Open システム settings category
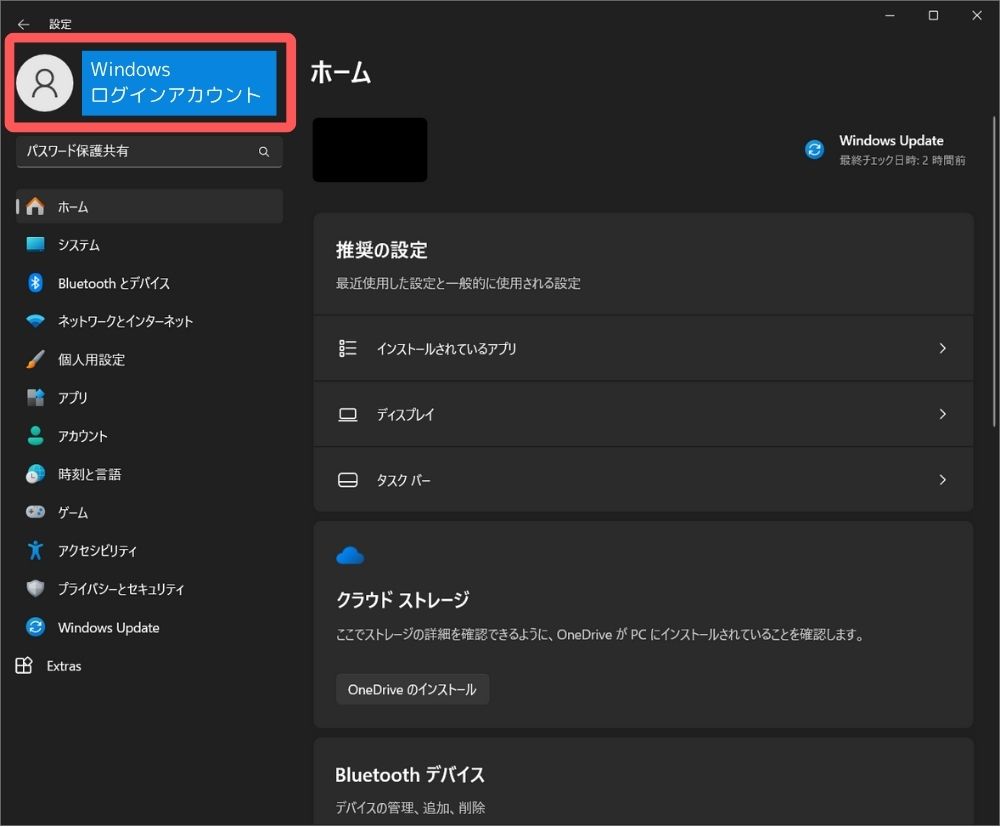Screen dimensions: 1000x827 (149, 245)
